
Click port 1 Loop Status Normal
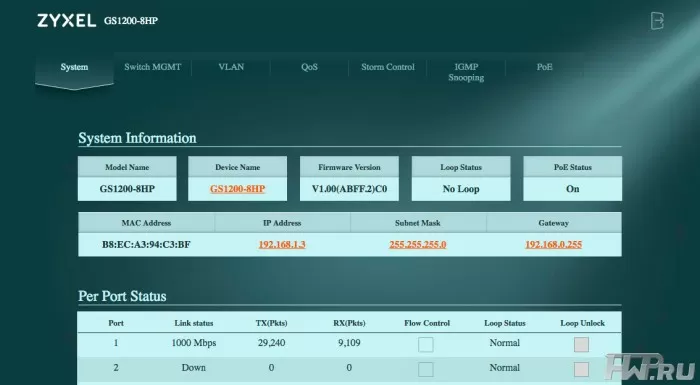point(504,343)
